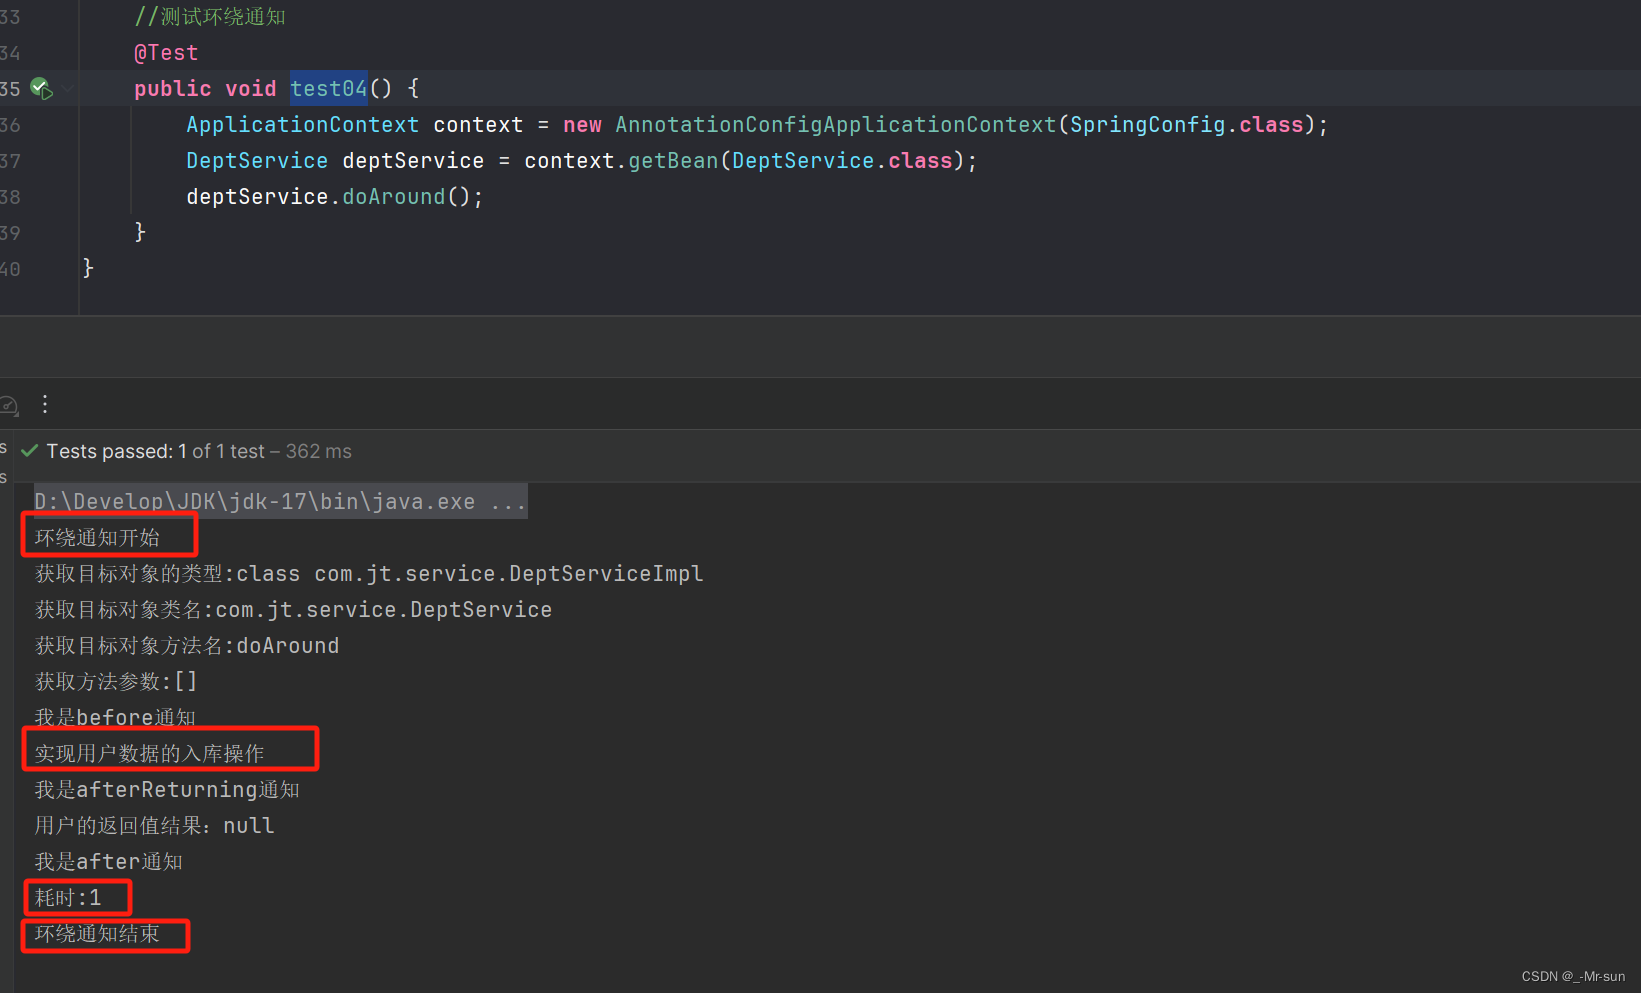Click the comment '//测试环绕通知'
This screenshot has height=993, width=1641.
tap(210, 17)
